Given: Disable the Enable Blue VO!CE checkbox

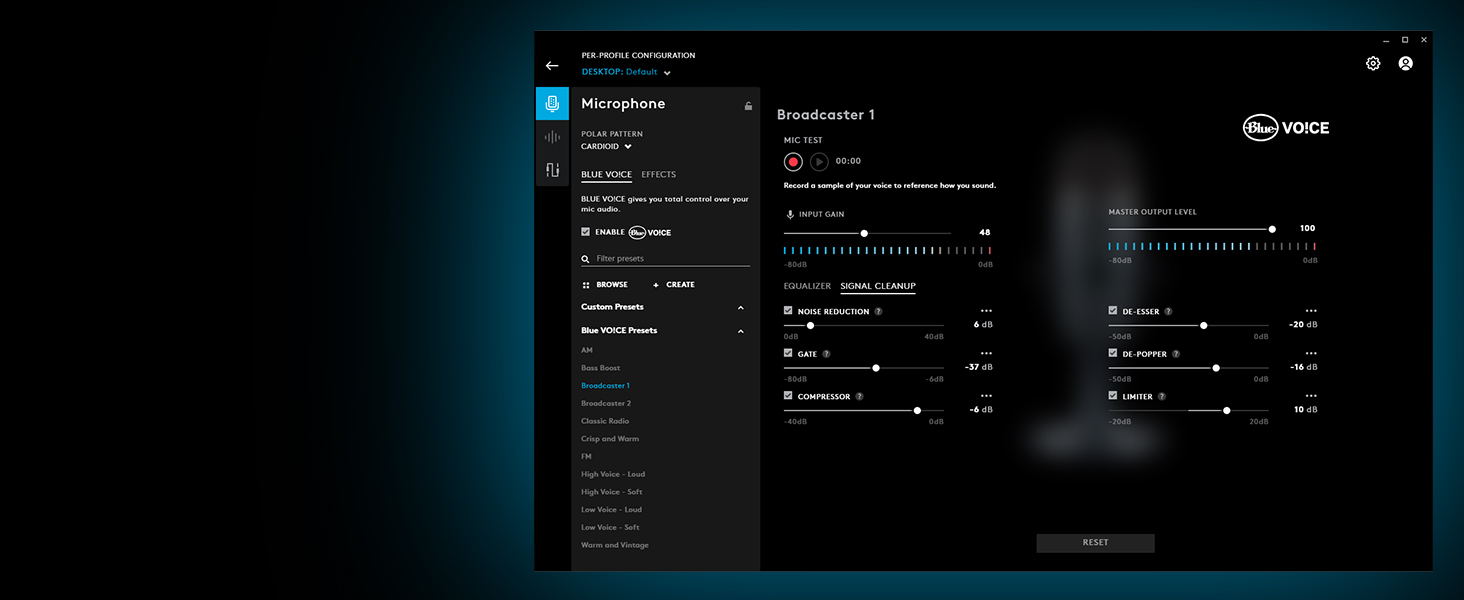Looking at the screenshot, I should coord(586,232).
